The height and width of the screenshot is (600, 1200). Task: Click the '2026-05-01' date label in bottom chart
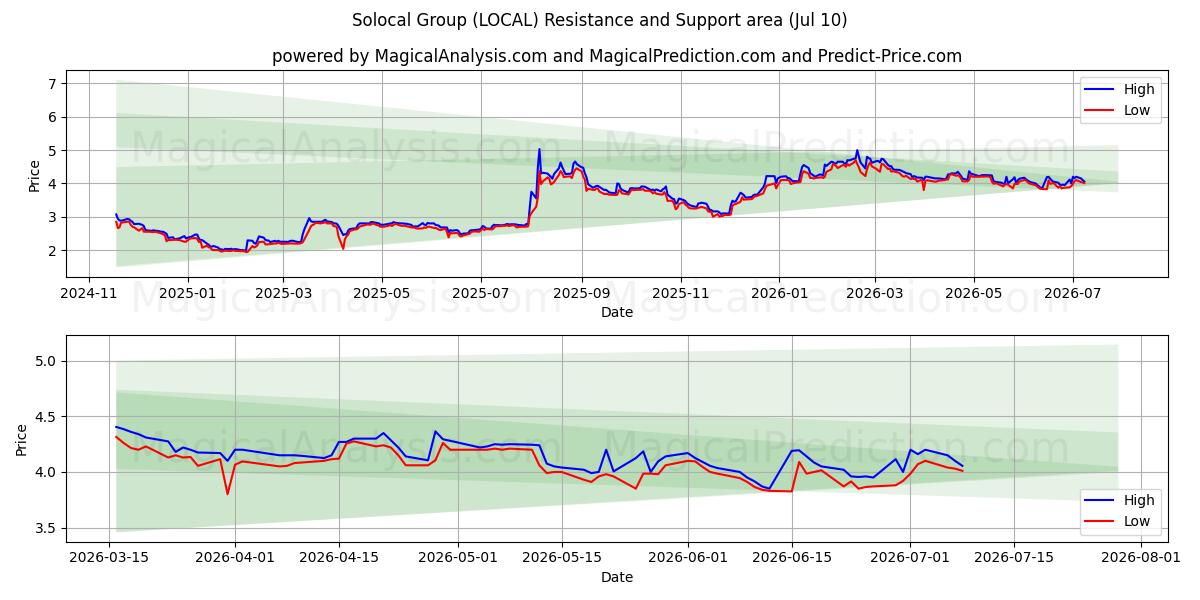click(458, 559)
